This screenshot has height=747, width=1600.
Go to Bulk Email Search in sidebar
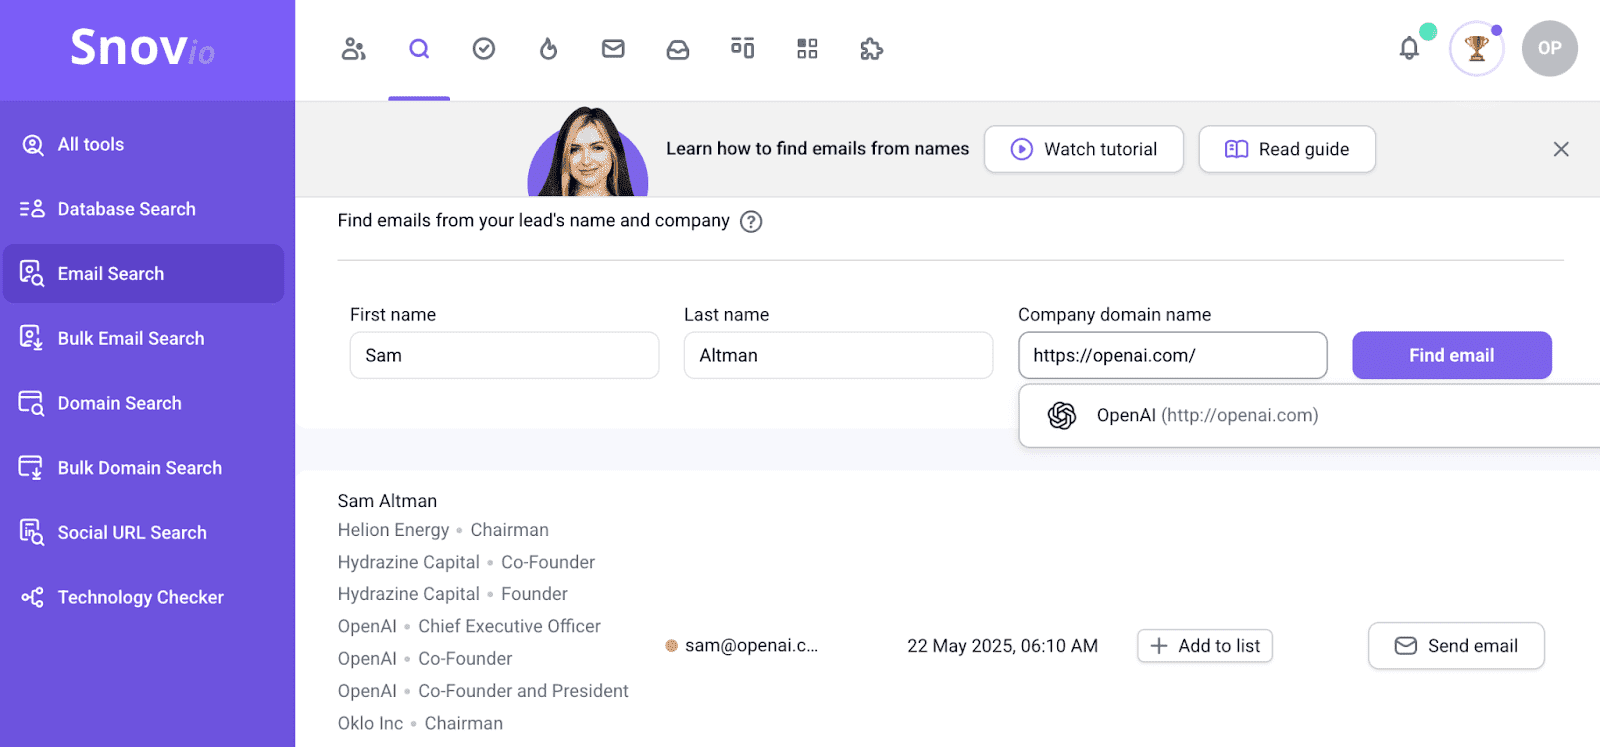[130, 338]
